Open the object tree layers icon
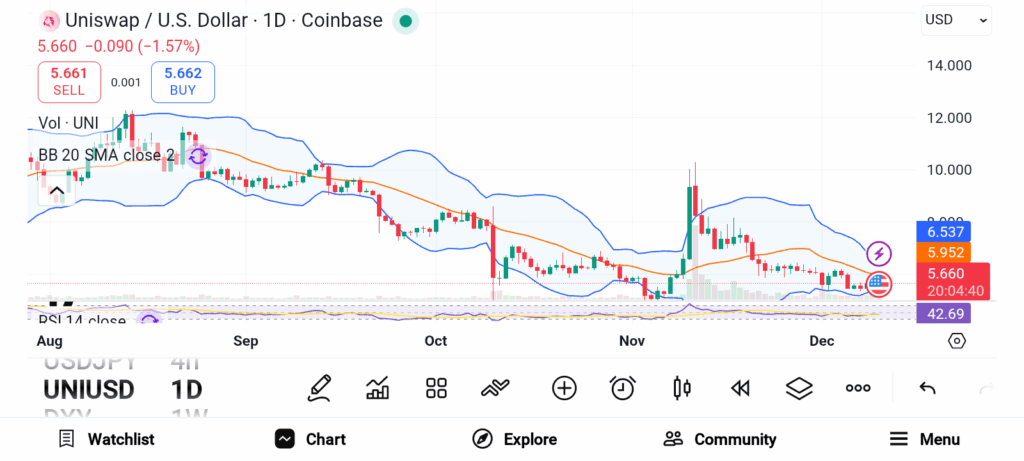 tap(799, 388)
